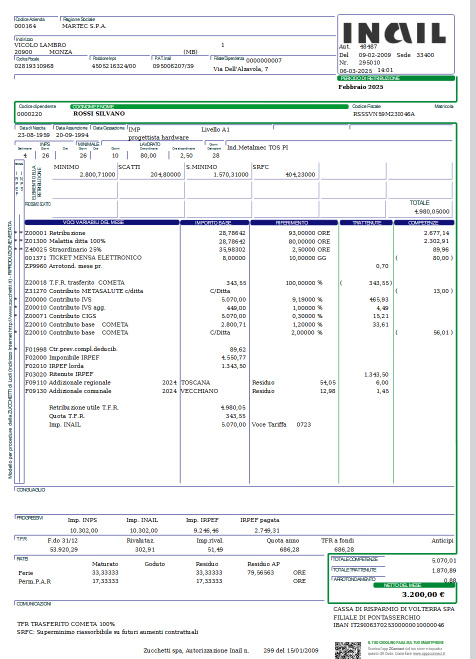
Task: Click the Imp. INPS progressive header
Action: [x=82, y=520]
